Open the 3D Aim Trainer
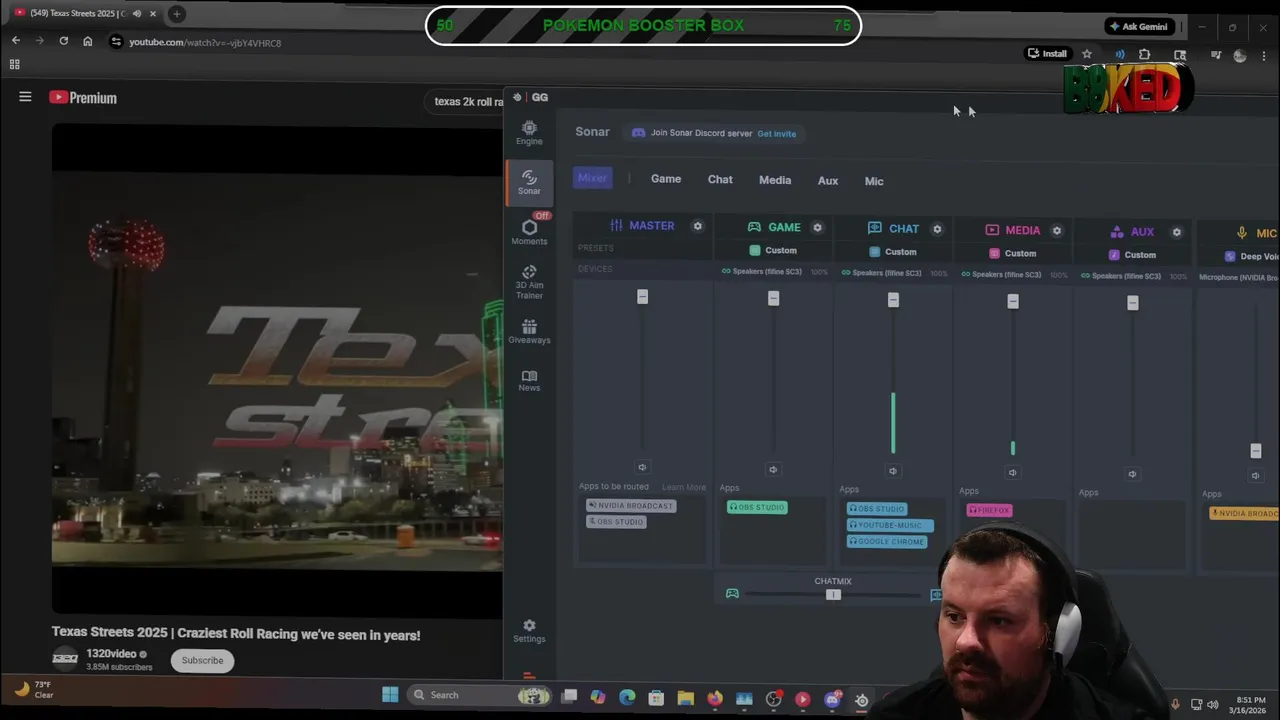Screen dimensions: 1280x720 tap(529, 282)
